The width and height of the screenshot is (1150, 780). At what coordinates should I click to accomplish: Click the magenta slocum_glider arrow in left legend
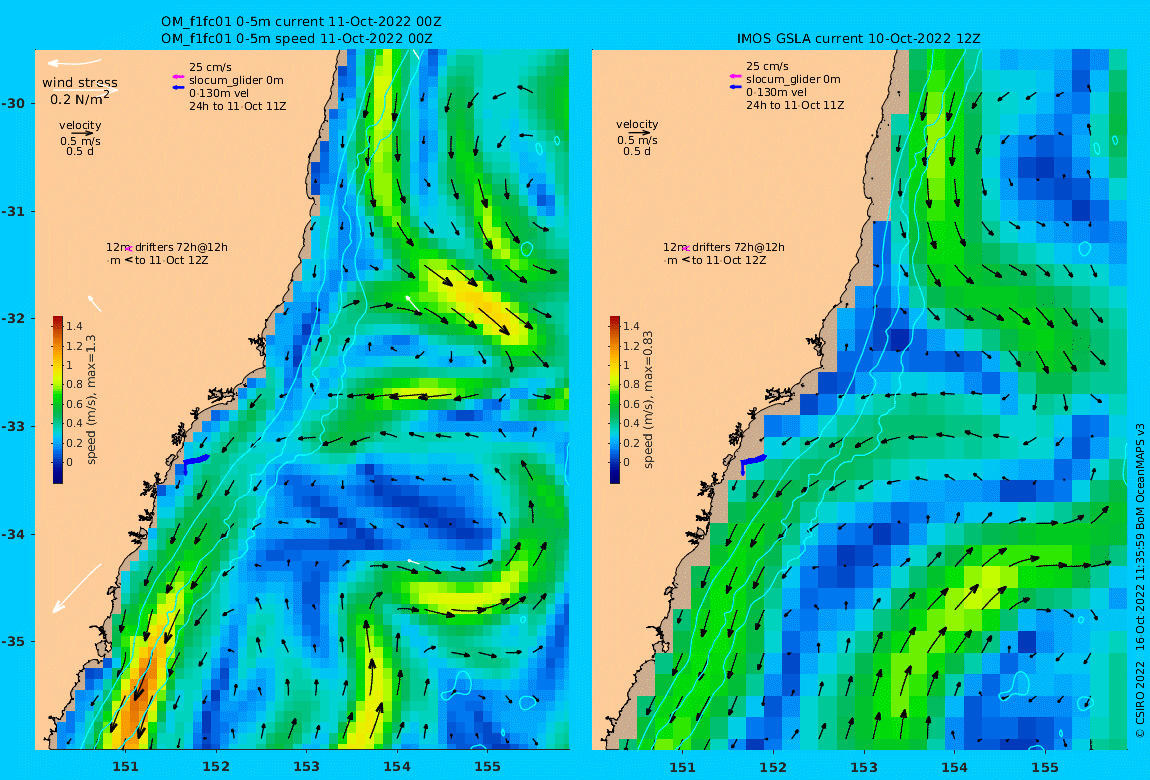pyautogui.click(x=178, y=77)
